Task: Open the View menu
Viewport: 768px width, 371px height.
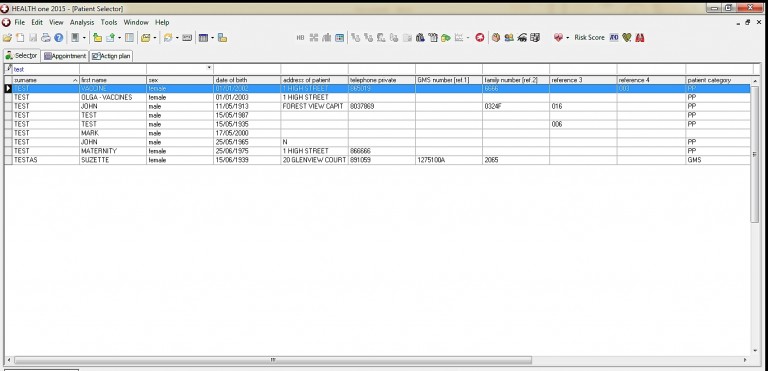Action: 56,23
